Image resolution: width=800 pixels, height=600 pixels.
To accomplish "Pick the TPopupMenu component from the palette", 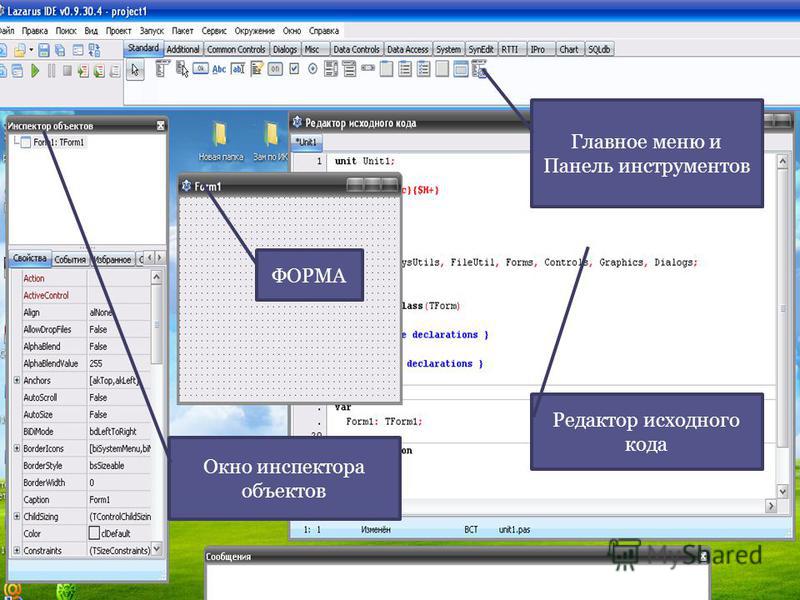I will click(182, 68).
